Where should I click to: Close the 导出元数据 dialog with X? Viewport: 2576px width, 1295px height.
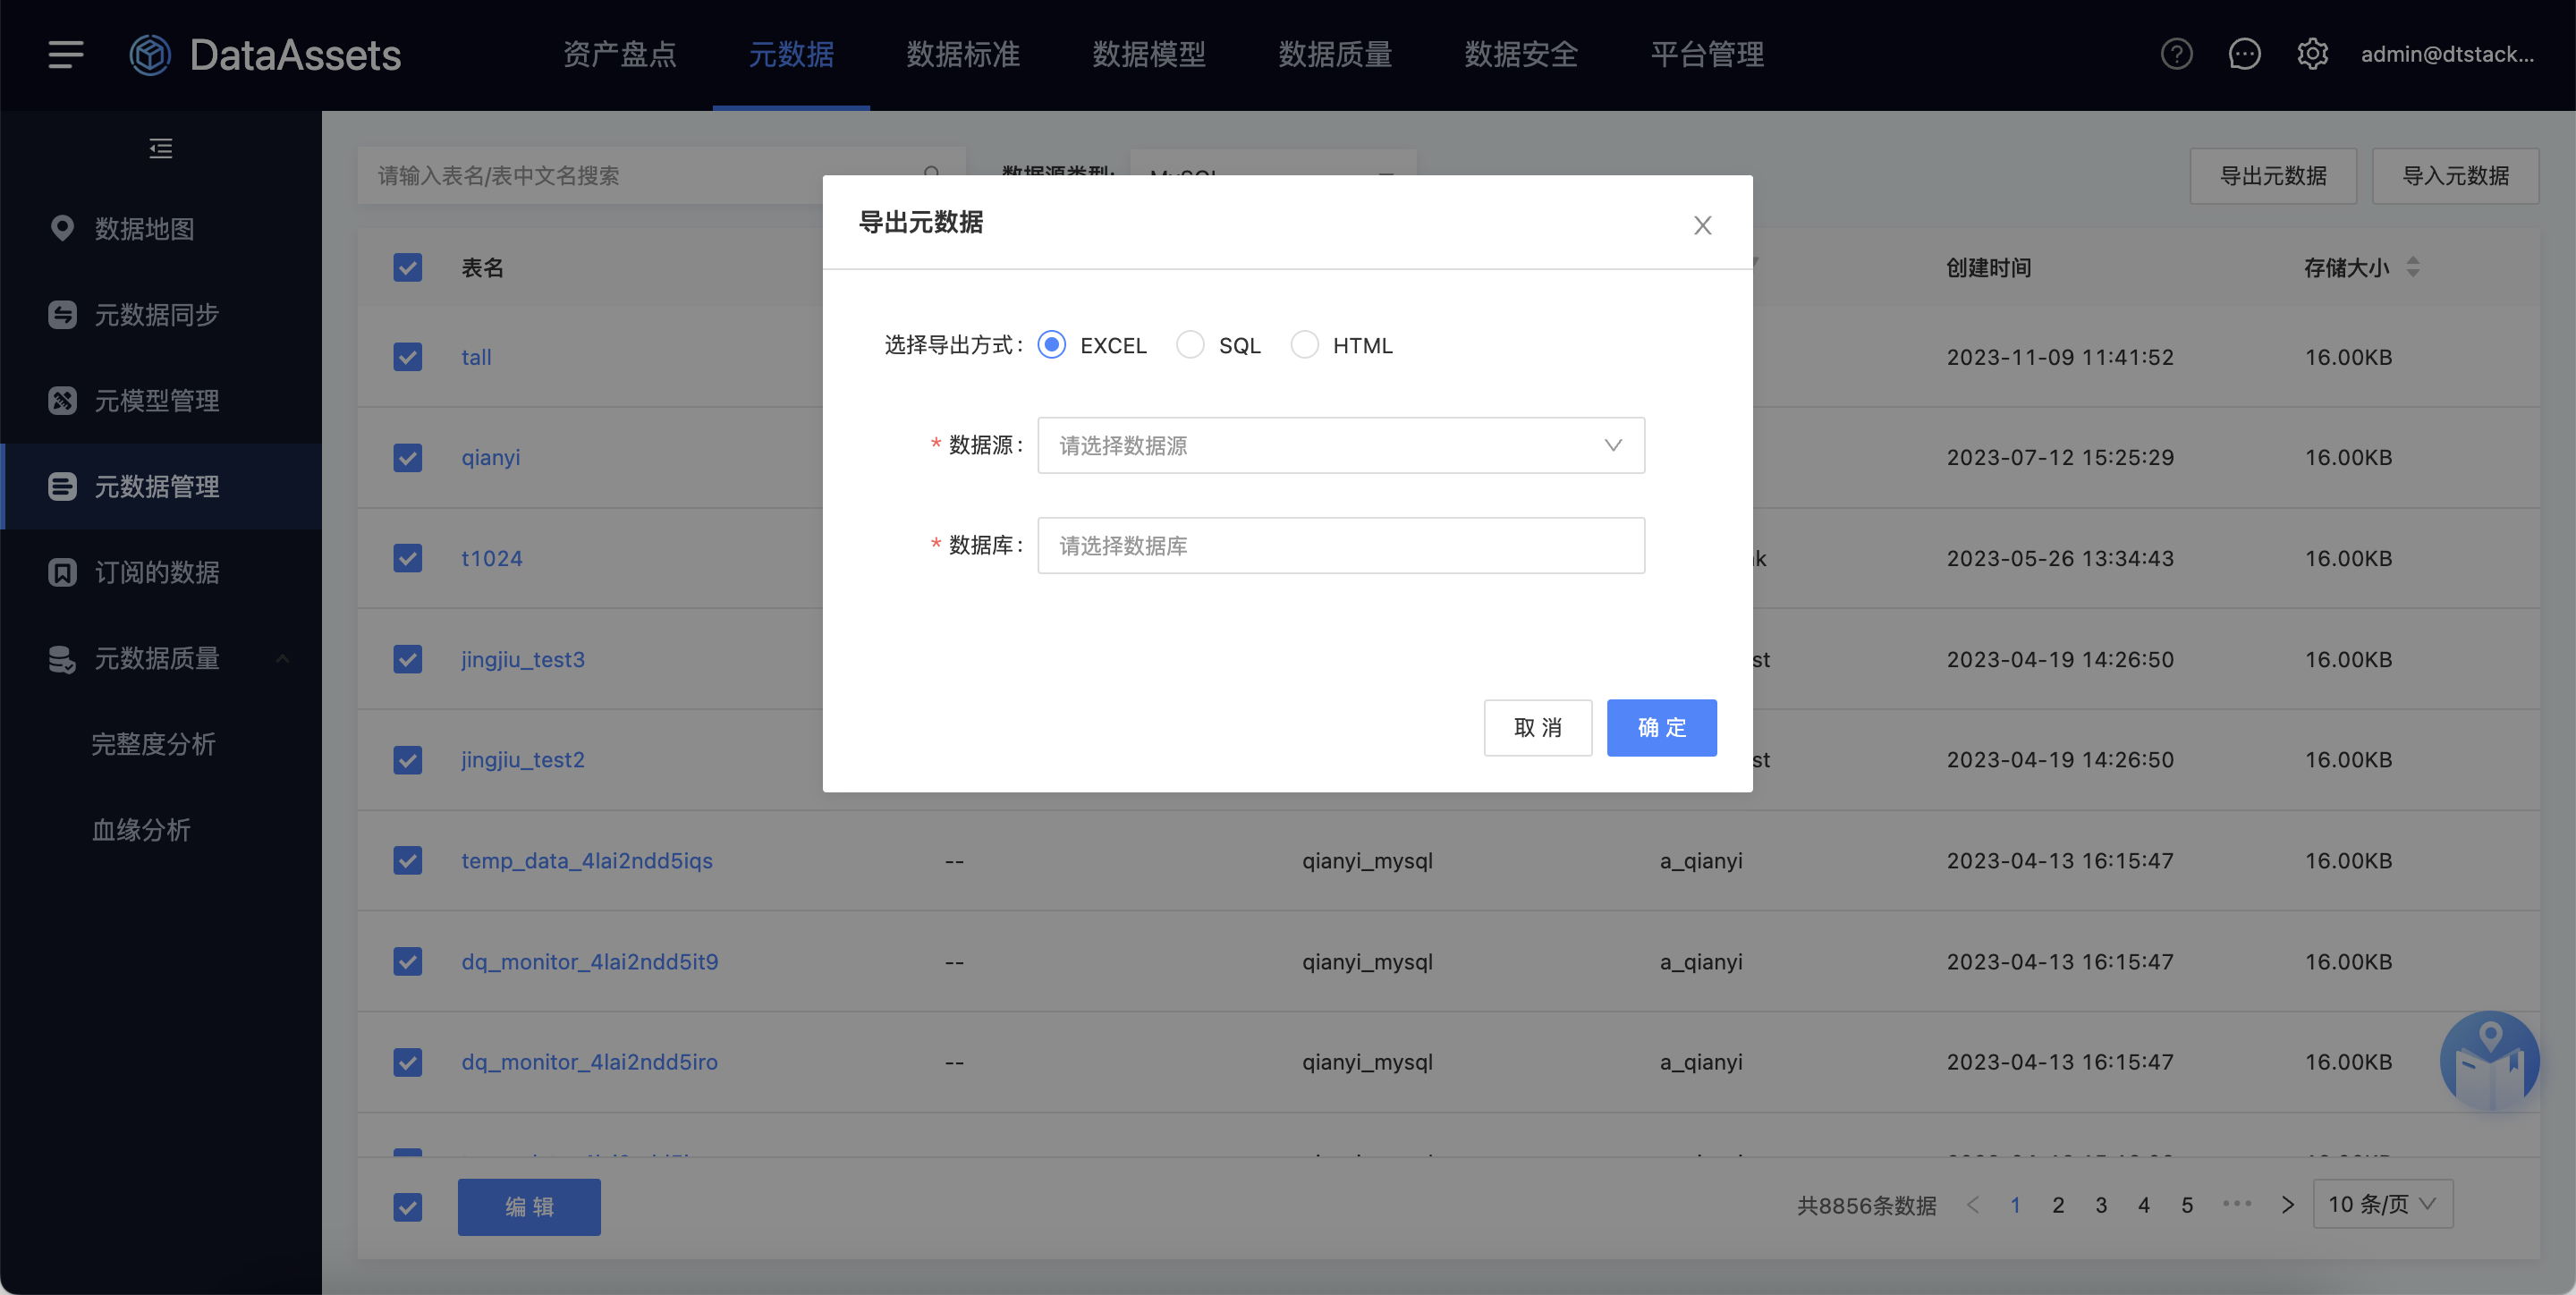1702,225
